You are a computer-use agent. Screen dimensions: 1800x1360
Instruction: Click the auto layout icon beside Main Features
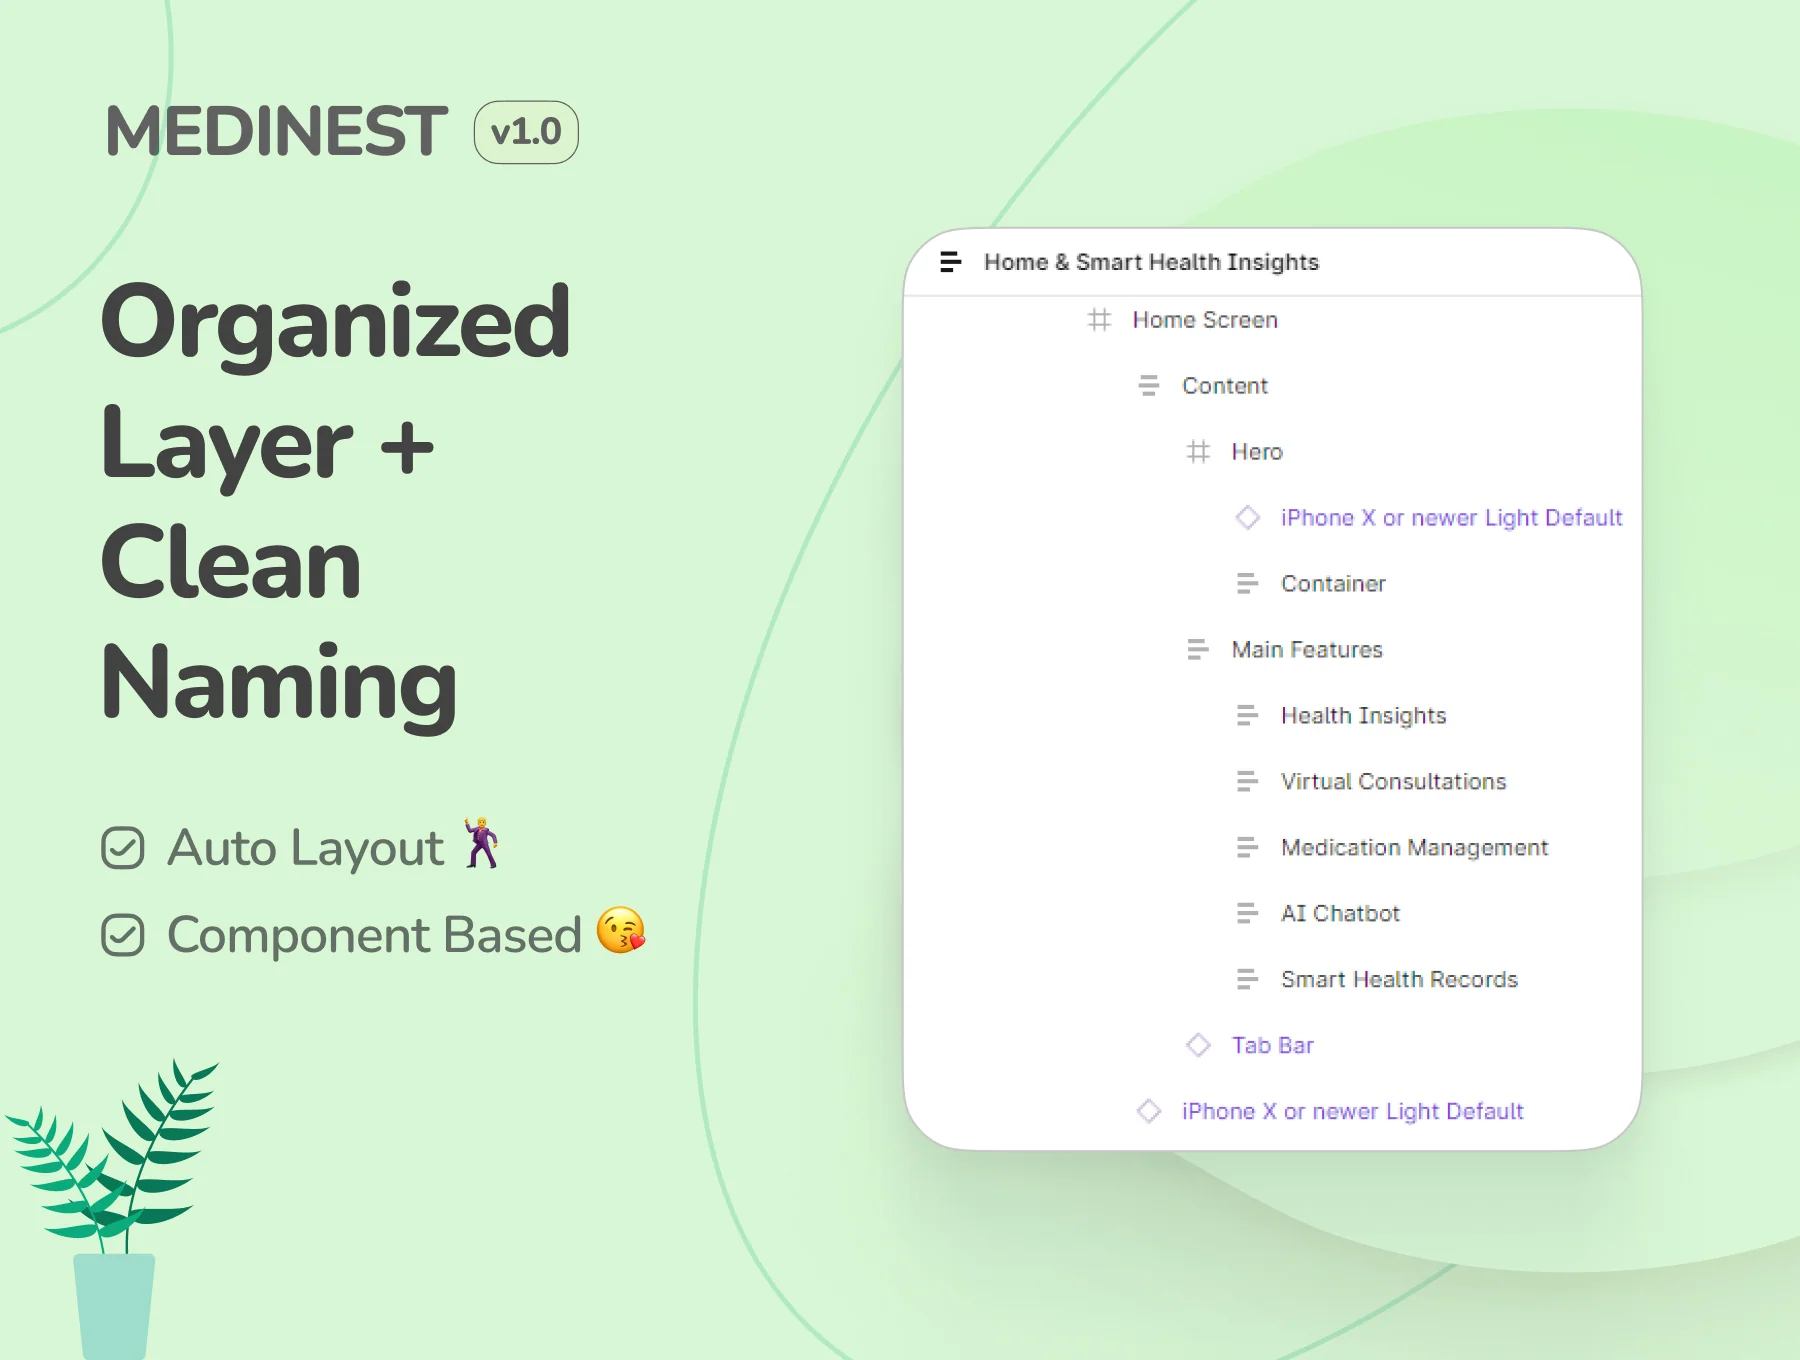click(1198, 650)
